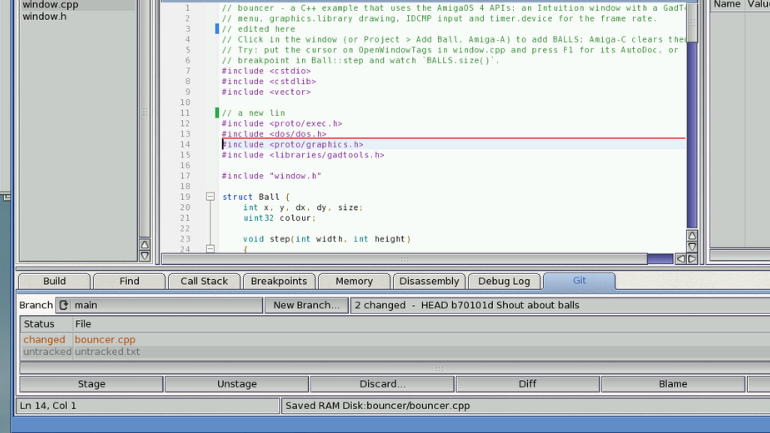Open the Build tab
The image size is (770, 433).
[x=55, y=281]
